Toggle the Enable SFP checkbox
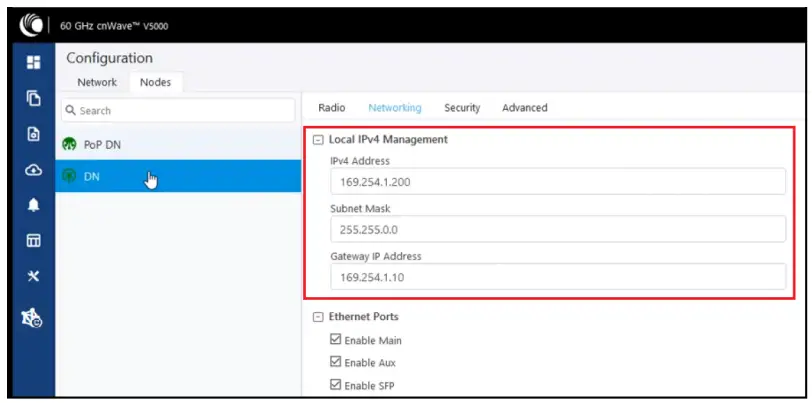This screenshot has width=812, height=403. [335, 385]
